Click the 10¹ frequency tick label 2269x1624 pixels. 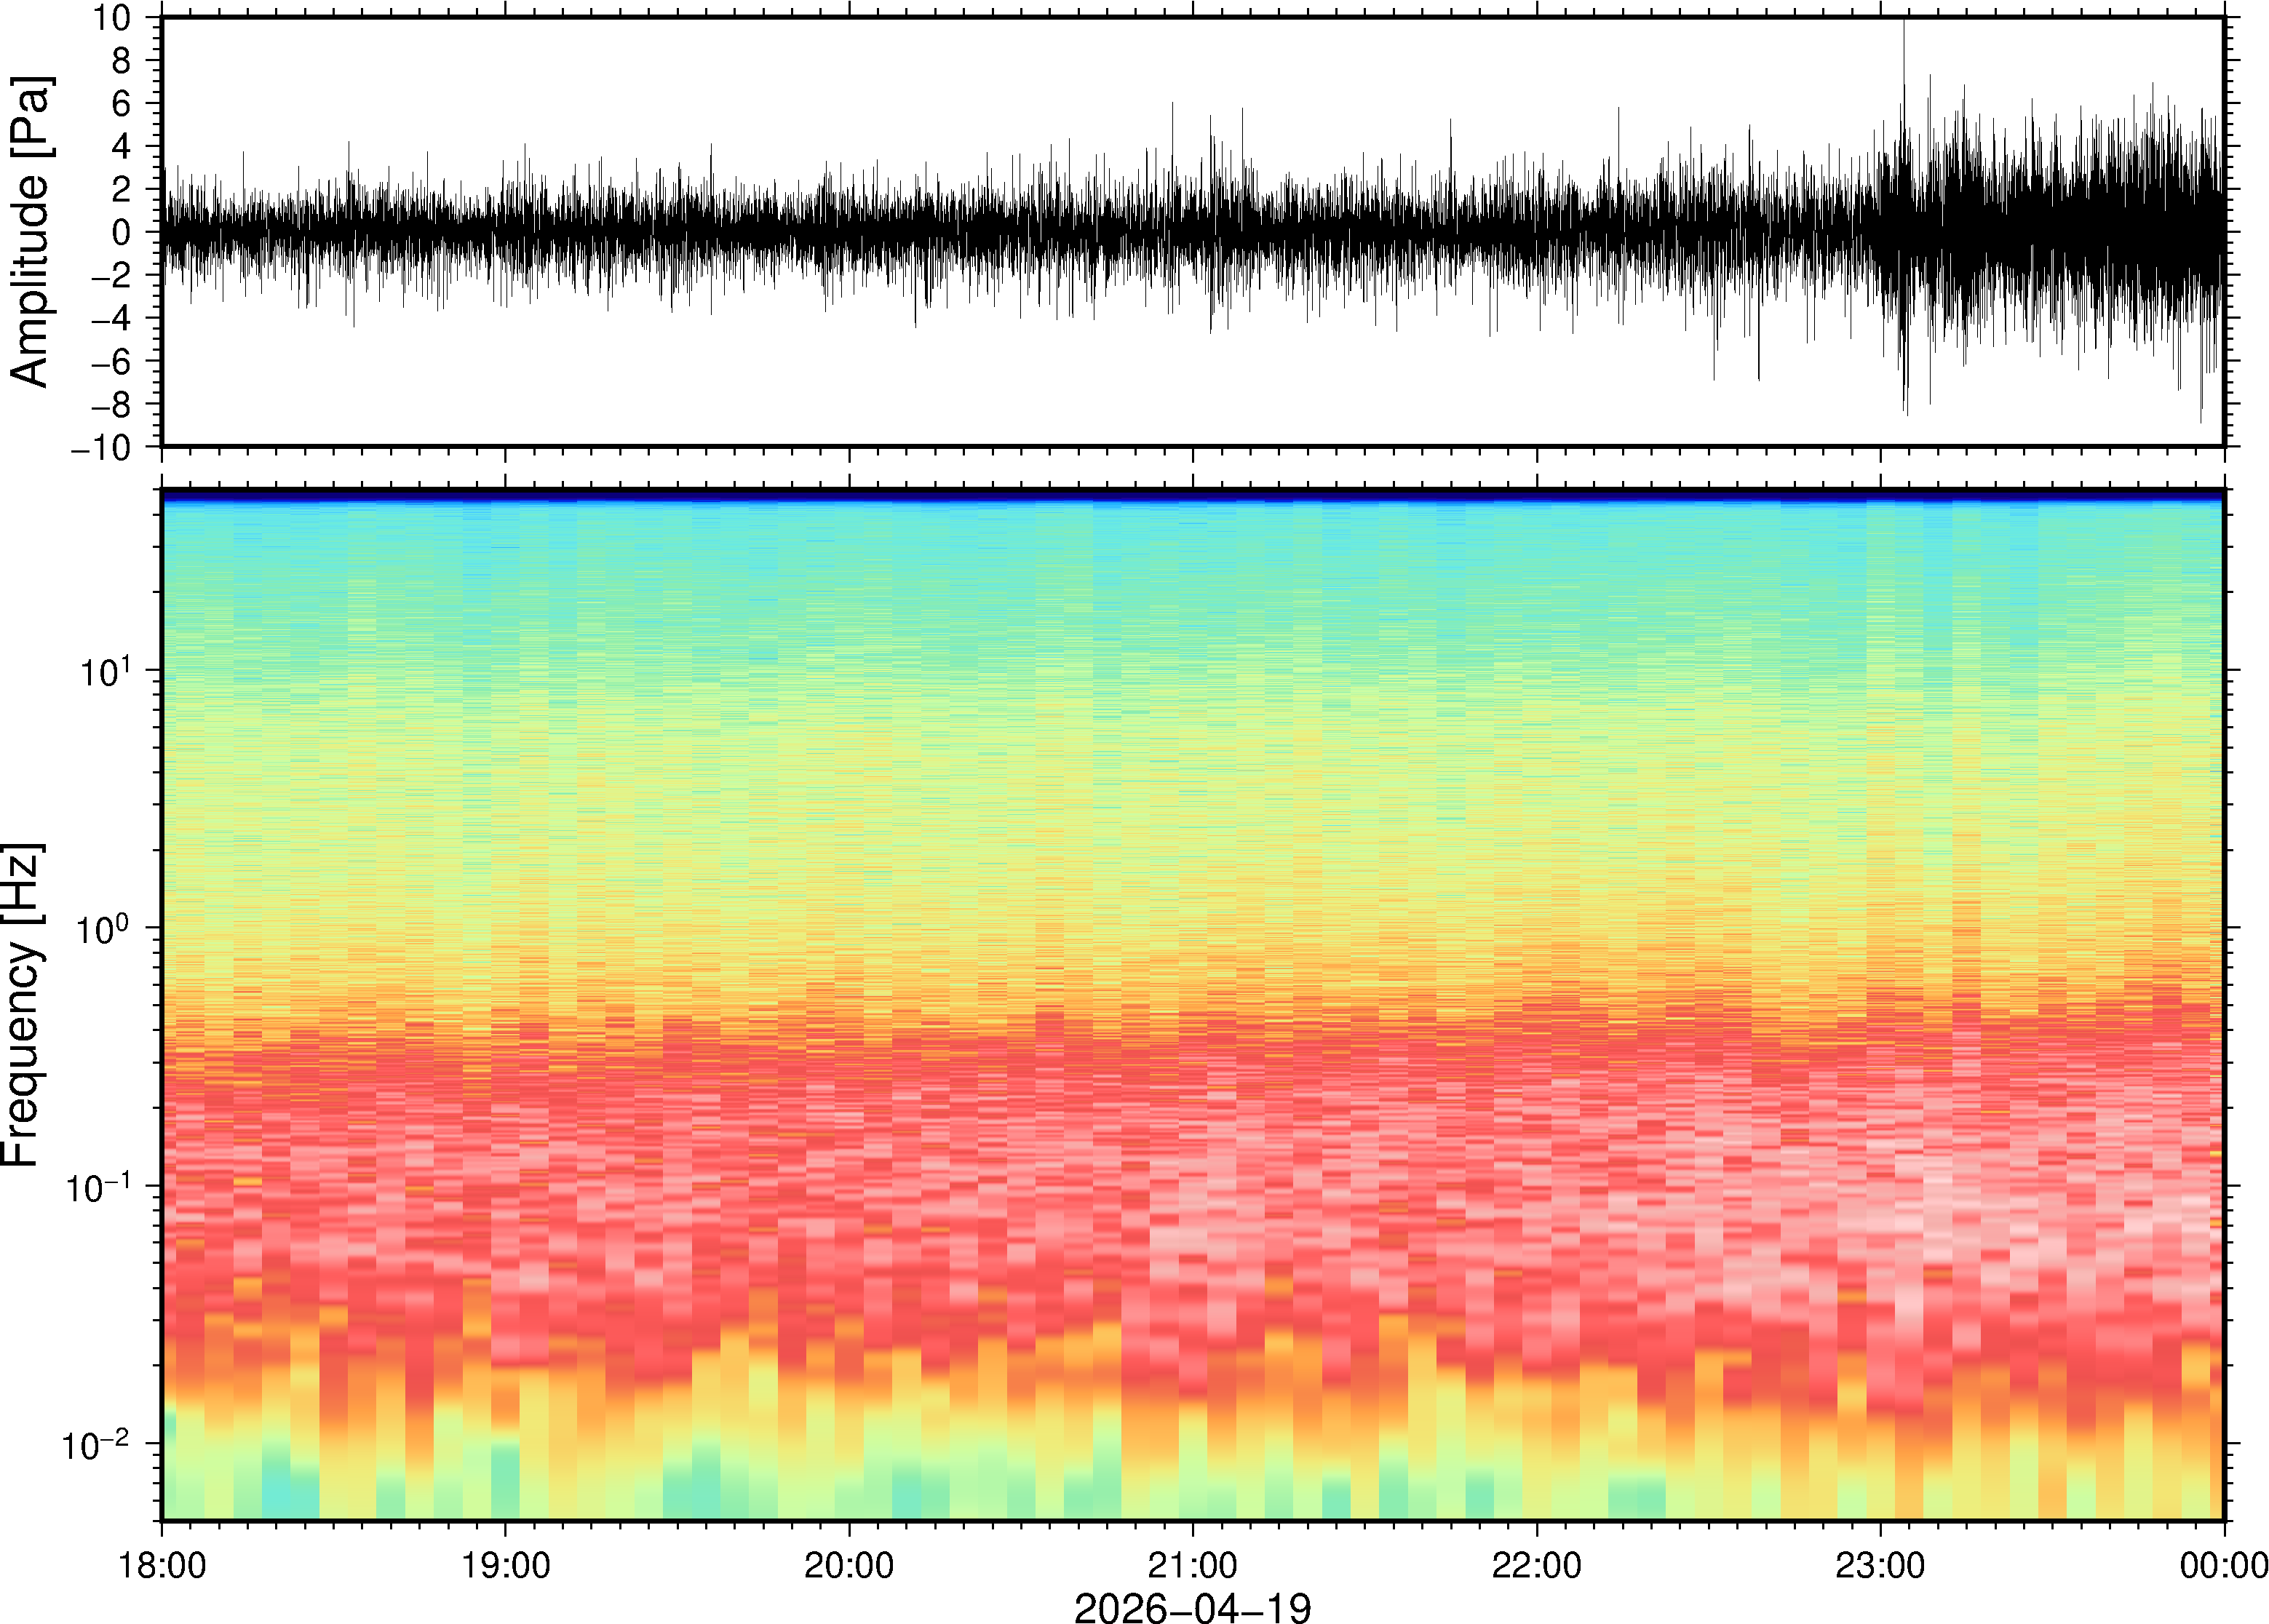[105, 670]
